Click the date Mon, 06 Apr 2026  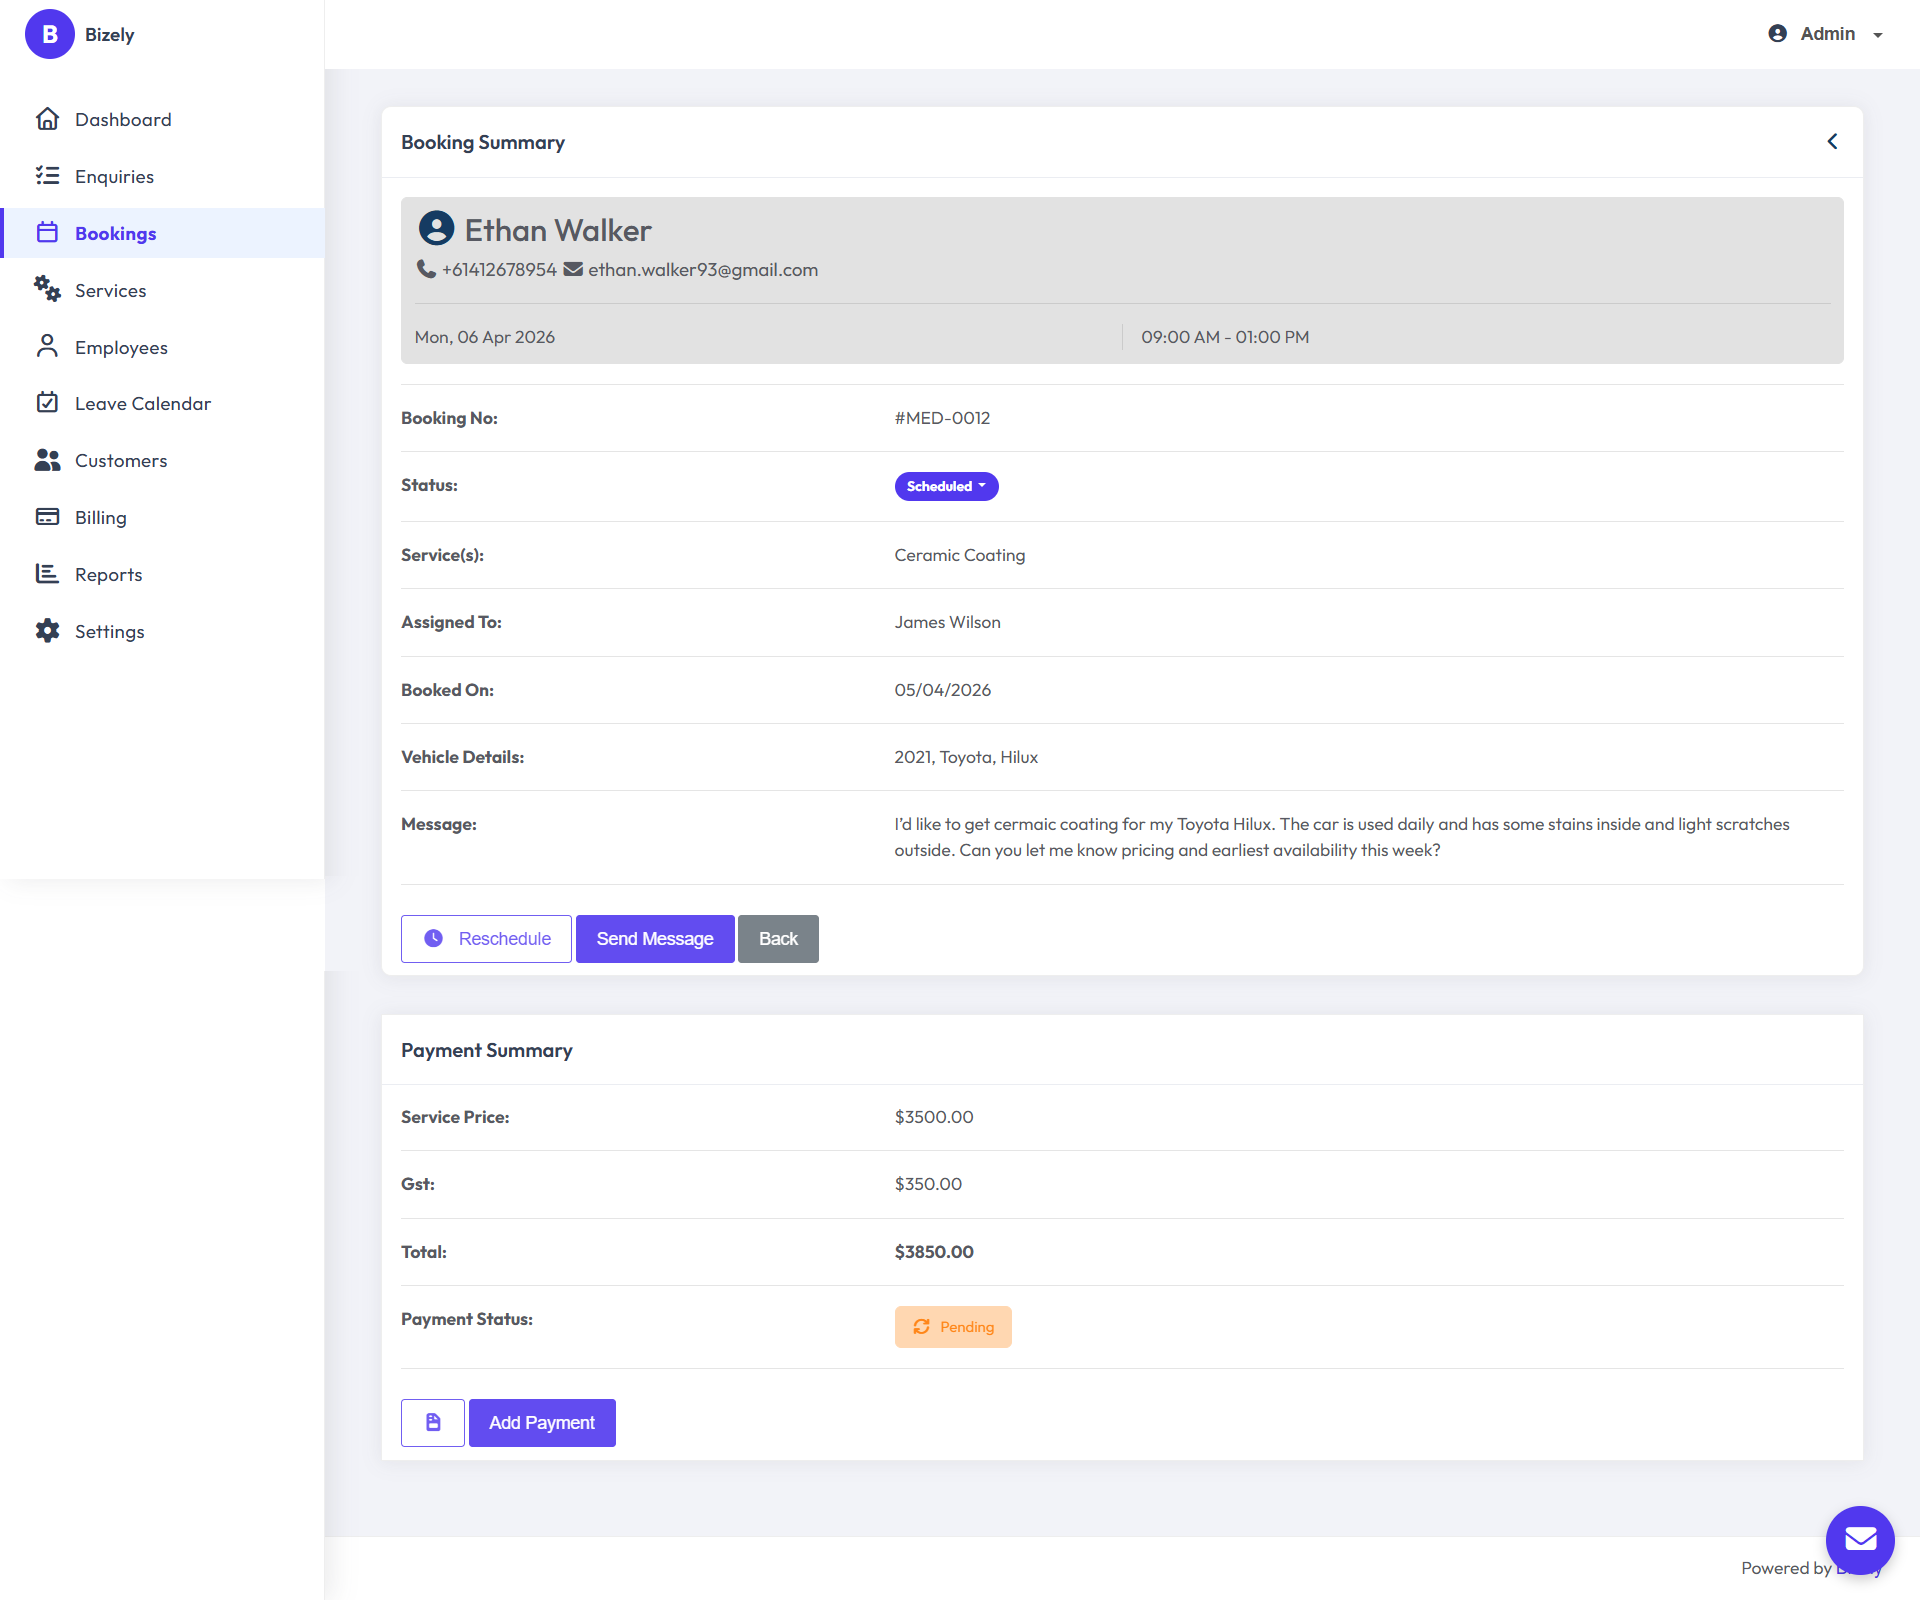pyautogui.click(x=485, y=337)
